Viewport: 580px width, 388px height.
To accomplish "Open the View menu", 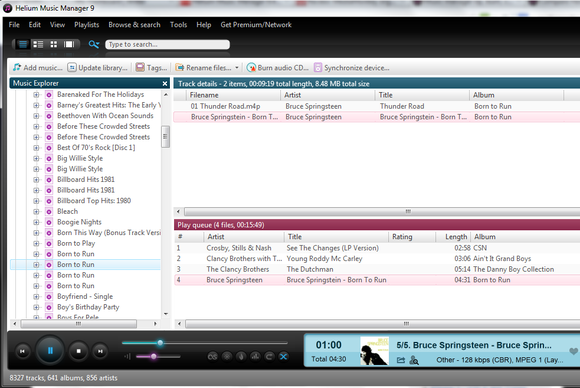I will tap(57, 25).
